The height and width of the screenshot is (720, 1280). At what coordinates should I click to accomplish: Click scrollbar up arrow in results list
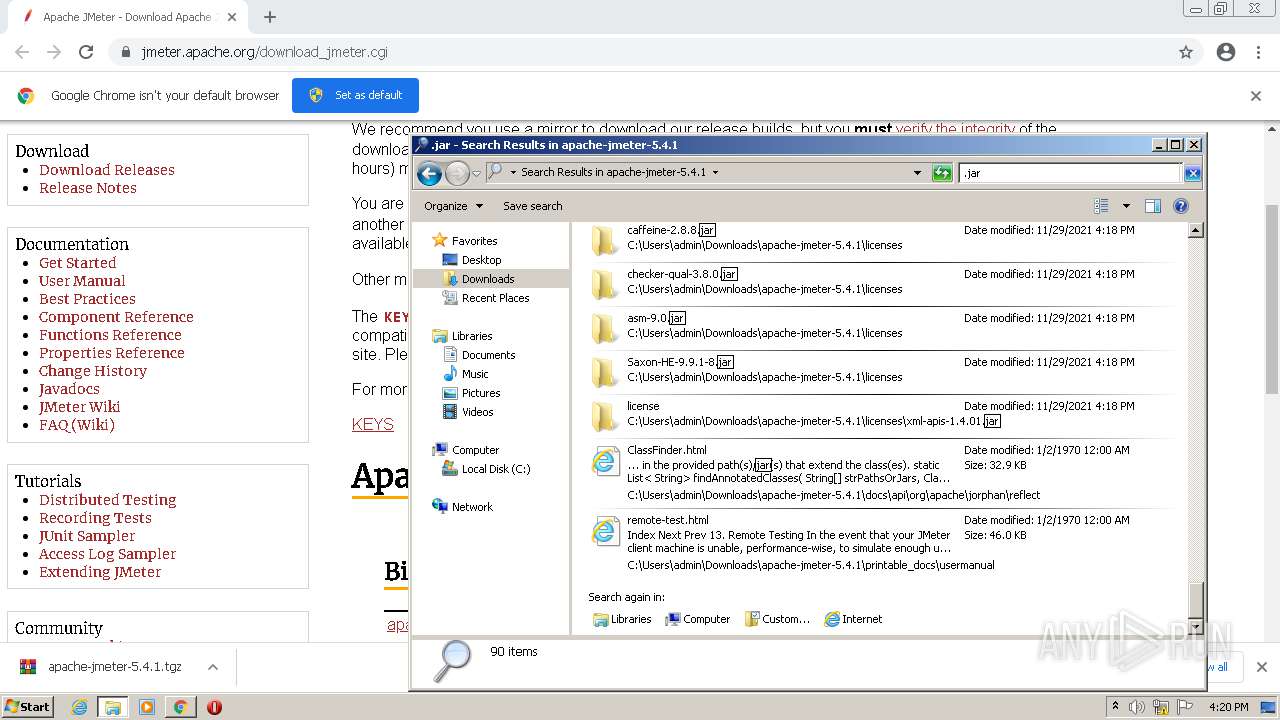tap(1195, 230)
